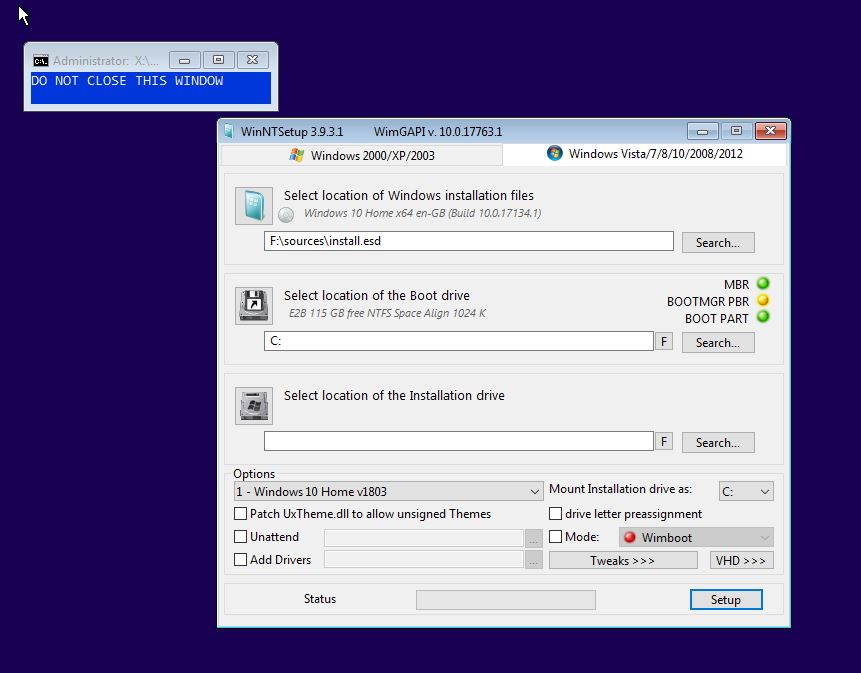Click the yellow BOOTMGR PBR status light
This screenshot has width=861, height=673.
click(x=760, y=301)
